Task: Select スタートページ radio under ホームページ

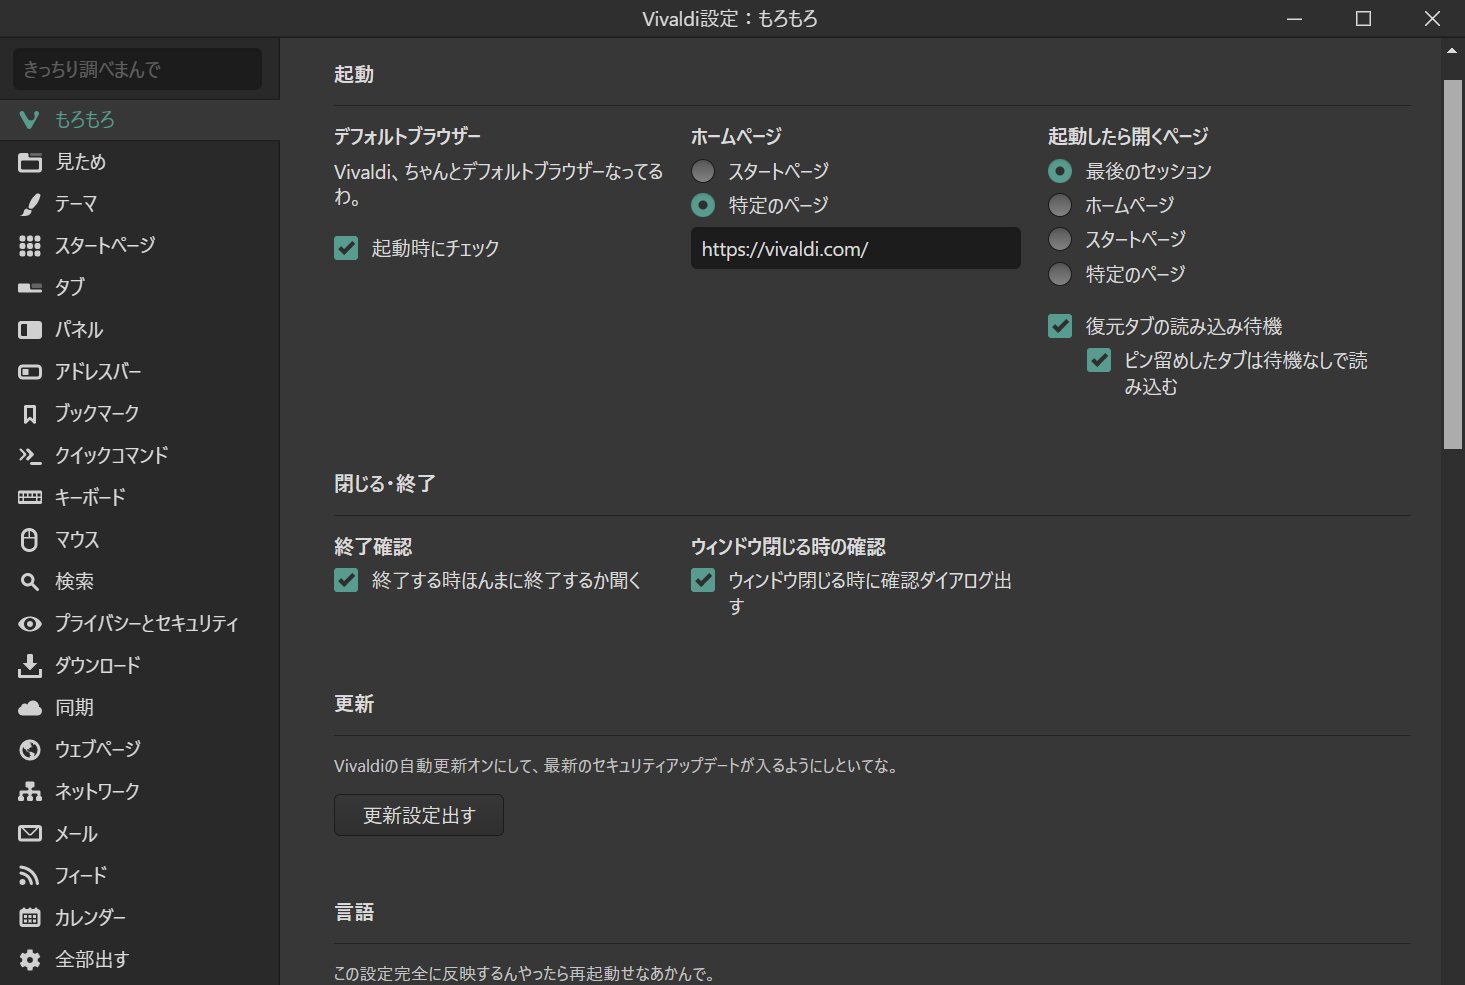Action: point(703,171)
